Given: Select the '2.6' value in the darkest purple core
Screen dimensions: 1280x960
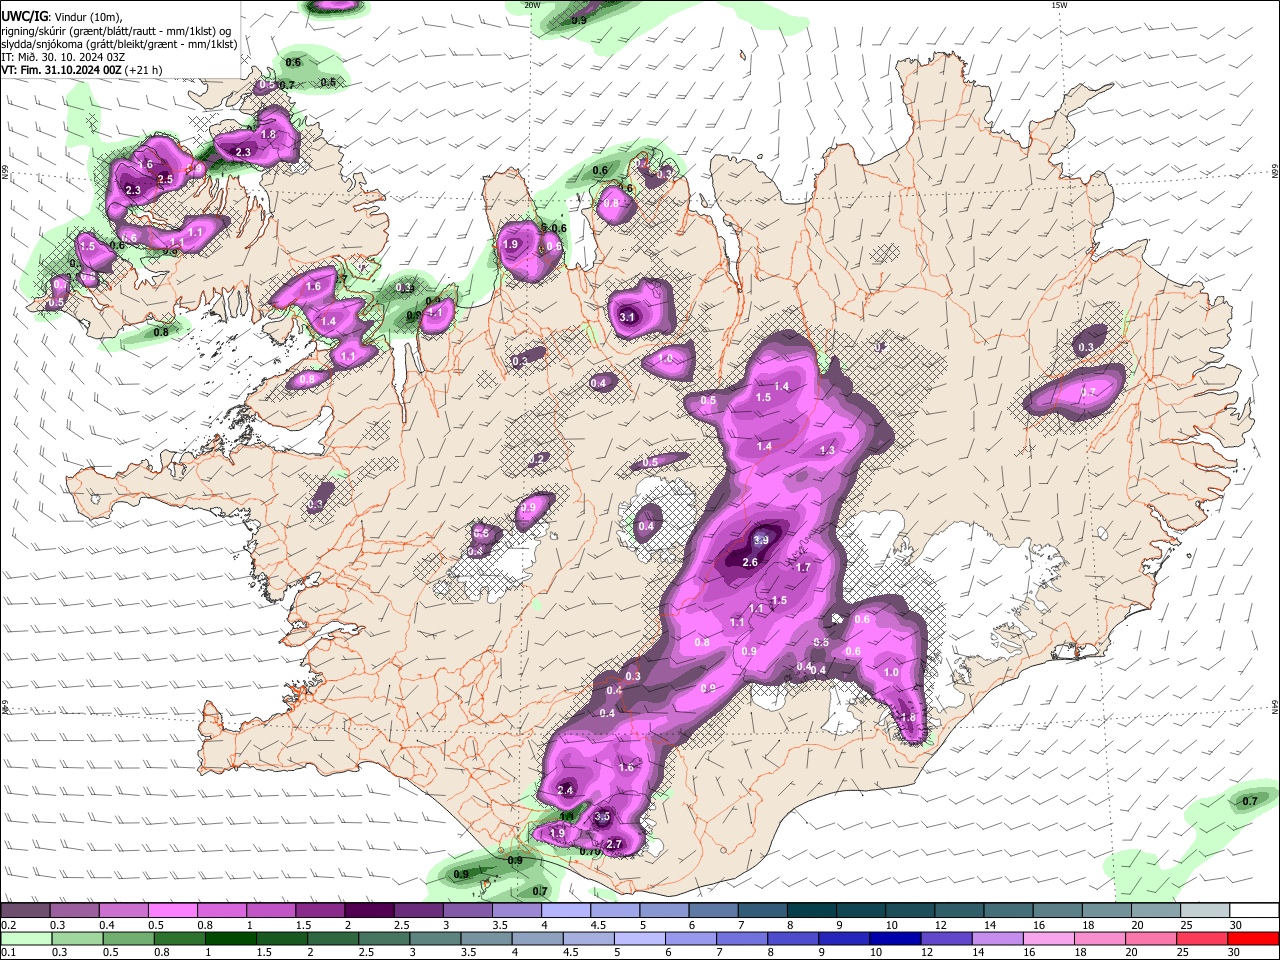Looking at the screenshot, I should [751, 562].
